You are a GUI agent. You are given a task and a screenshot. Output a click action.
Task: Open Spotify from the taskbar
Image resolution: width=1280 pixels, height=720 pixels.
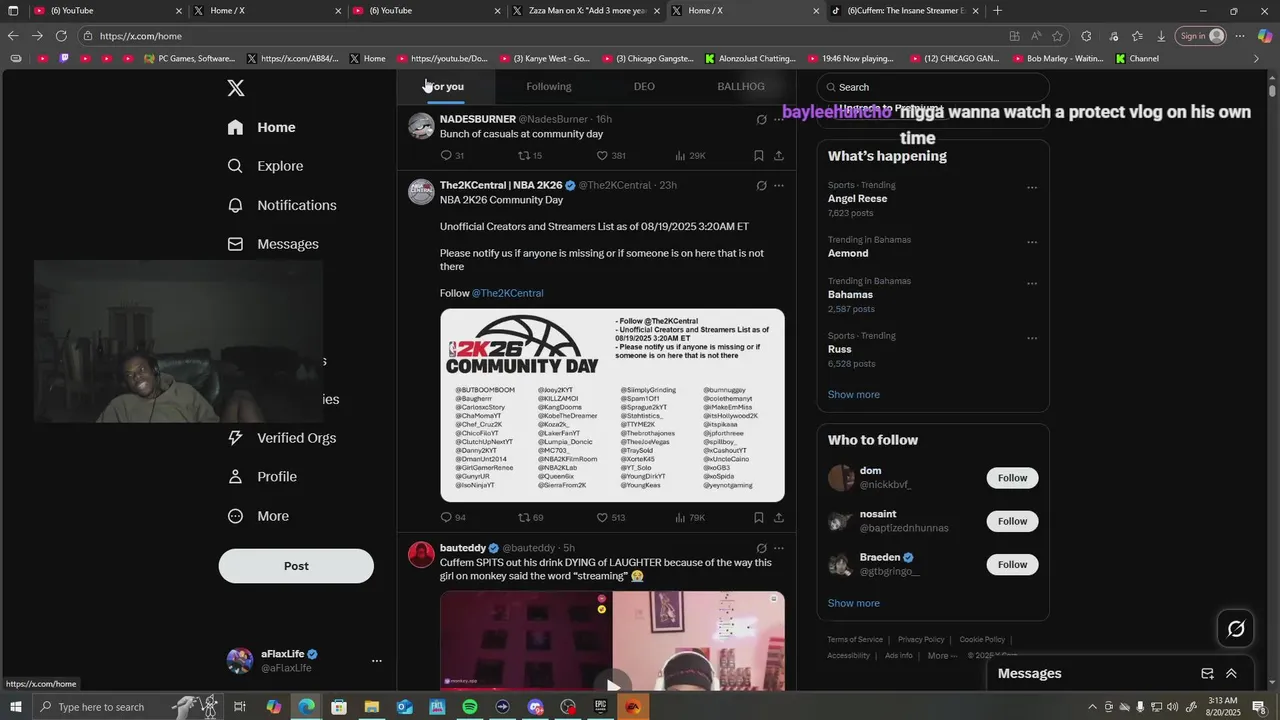pos(470,707)
